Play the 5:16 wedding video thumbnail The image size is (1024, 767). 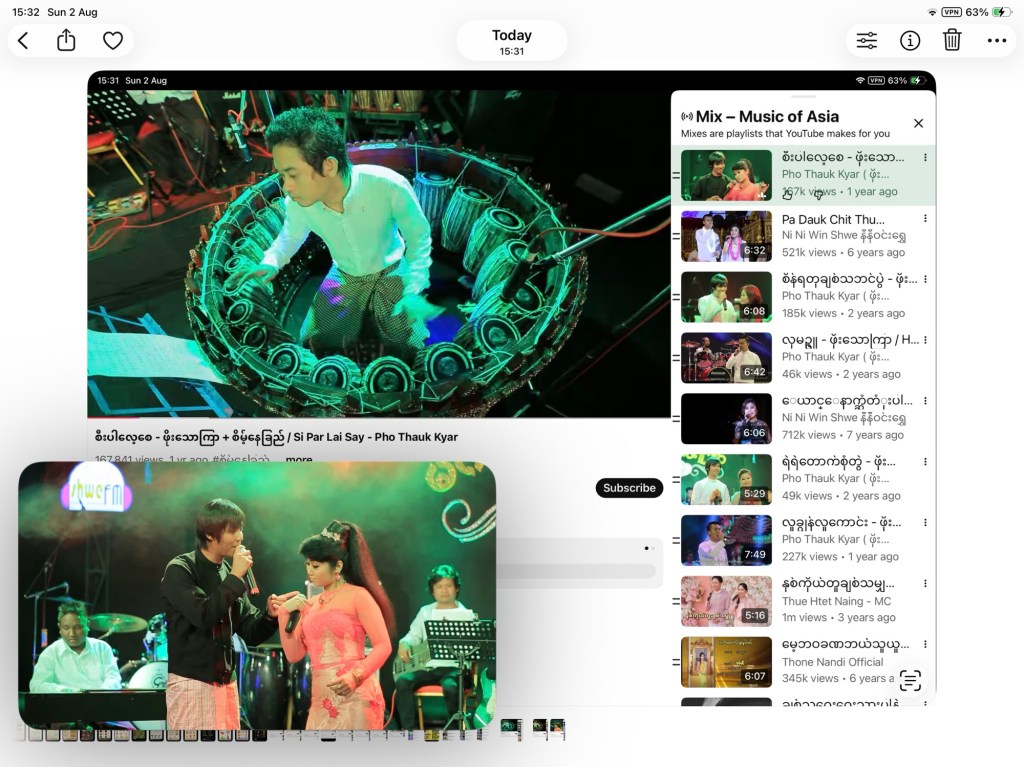point(726,601)
